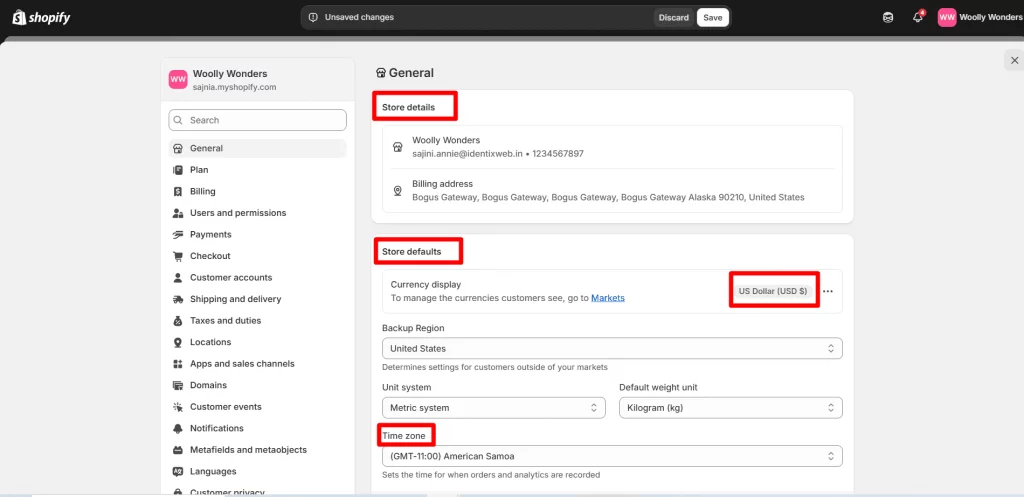
Task: Click the Domains icon in sidebar
Action: tap(178, 385)
